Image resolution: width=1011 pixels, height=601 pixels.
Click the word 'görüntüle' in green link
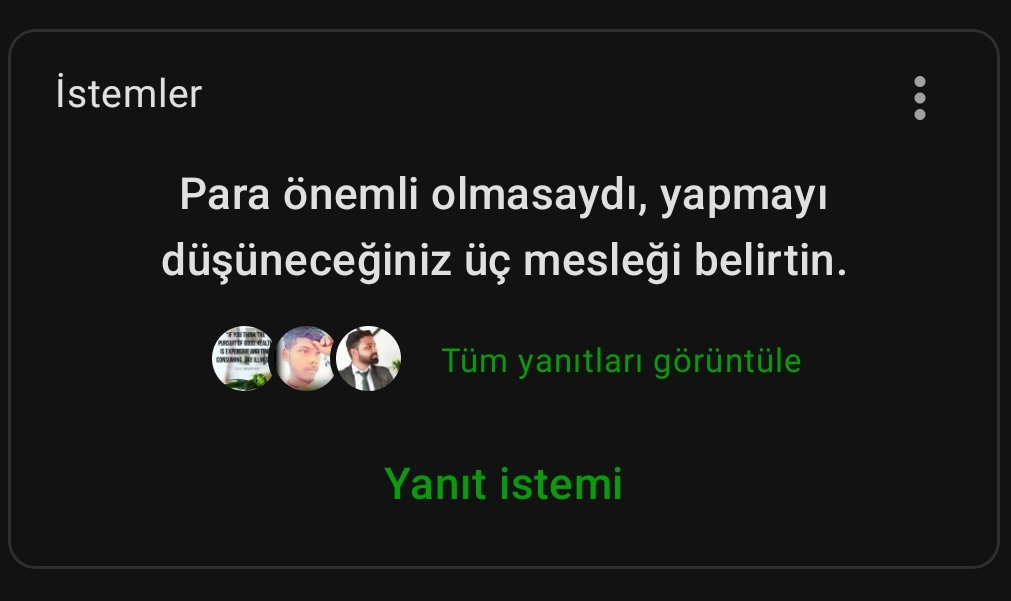coord(727,361)
